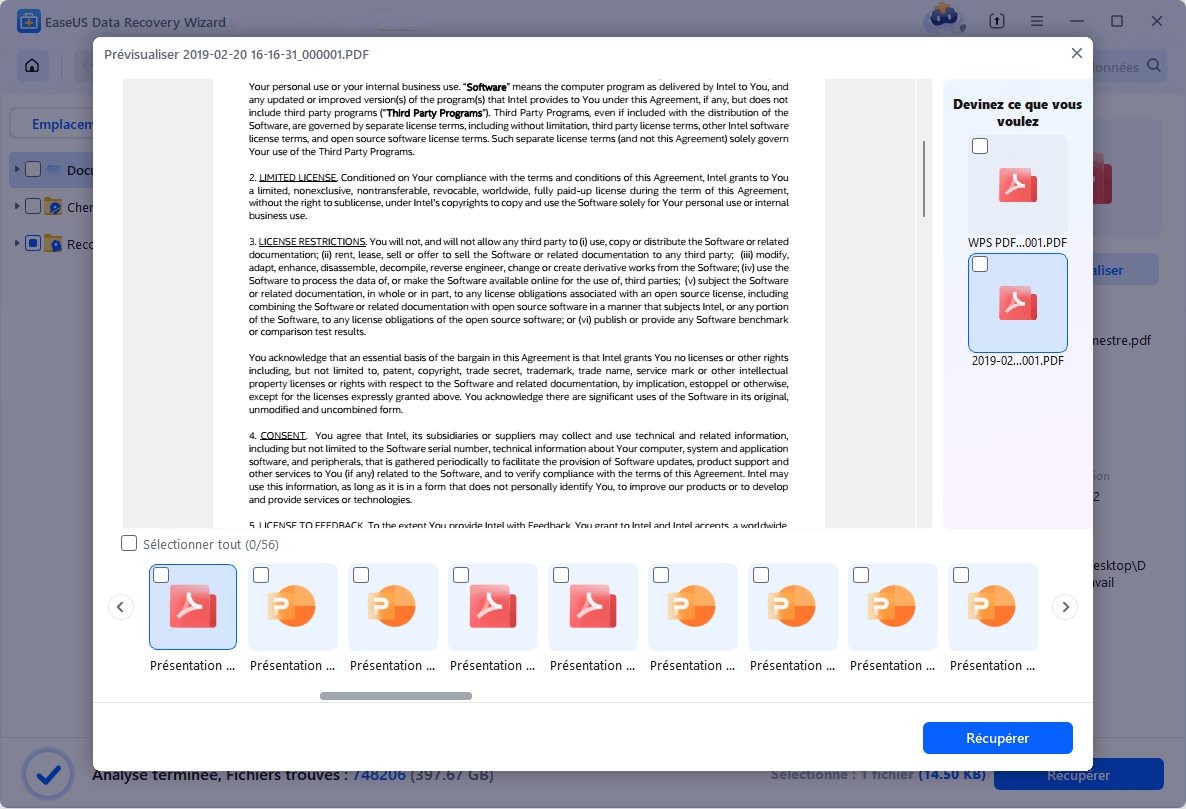Click the search magnifier icon near 'données'
Screen dimensions: 1186x809
pyautogui.click(x=1155, y=64)
